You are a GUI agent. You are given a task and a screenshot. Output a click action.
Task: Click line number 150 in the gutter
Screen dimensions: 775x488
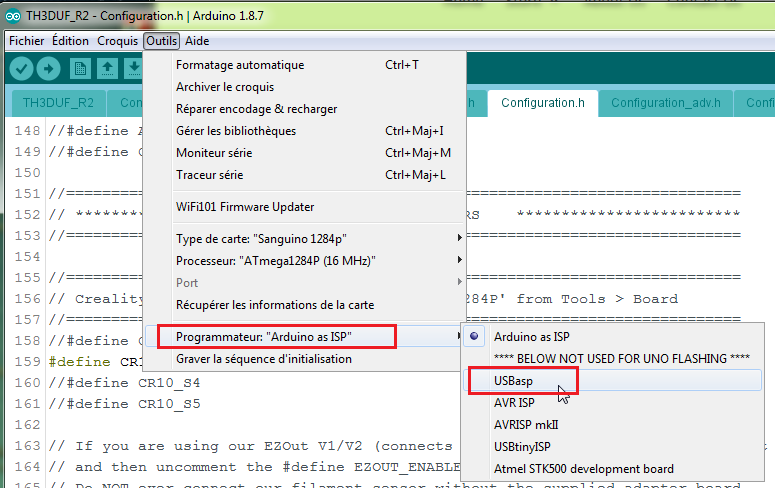[x=27, y=173]
